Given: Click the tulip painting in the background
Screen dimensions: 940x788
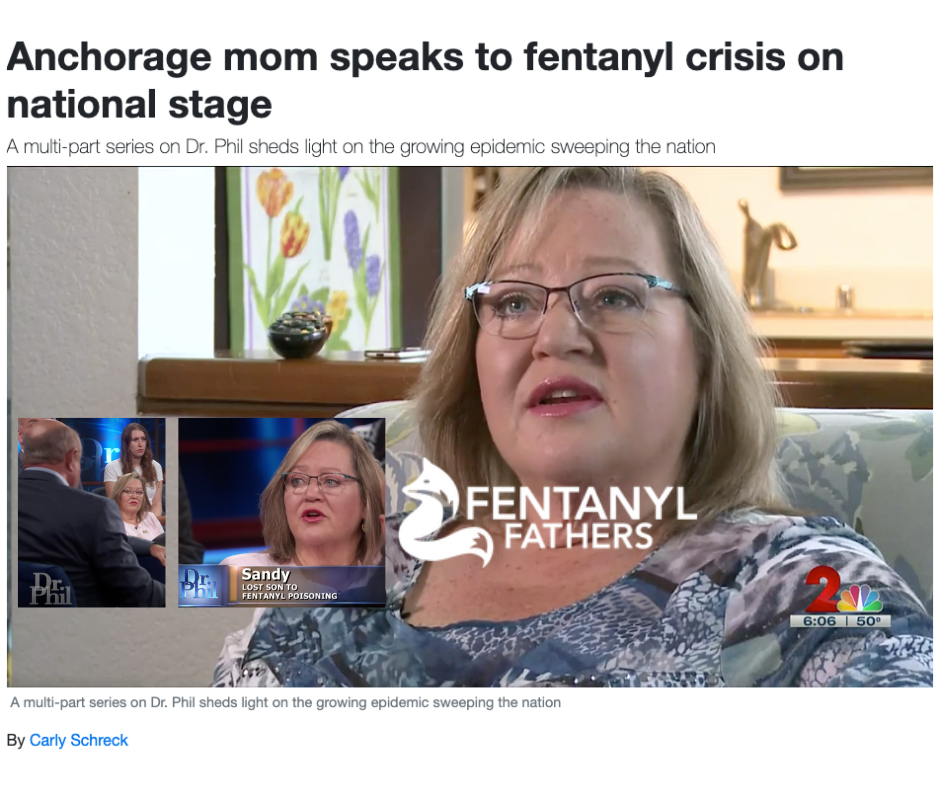Looking at the screenshot, I should pyautogui.click(x=312, y=258).
